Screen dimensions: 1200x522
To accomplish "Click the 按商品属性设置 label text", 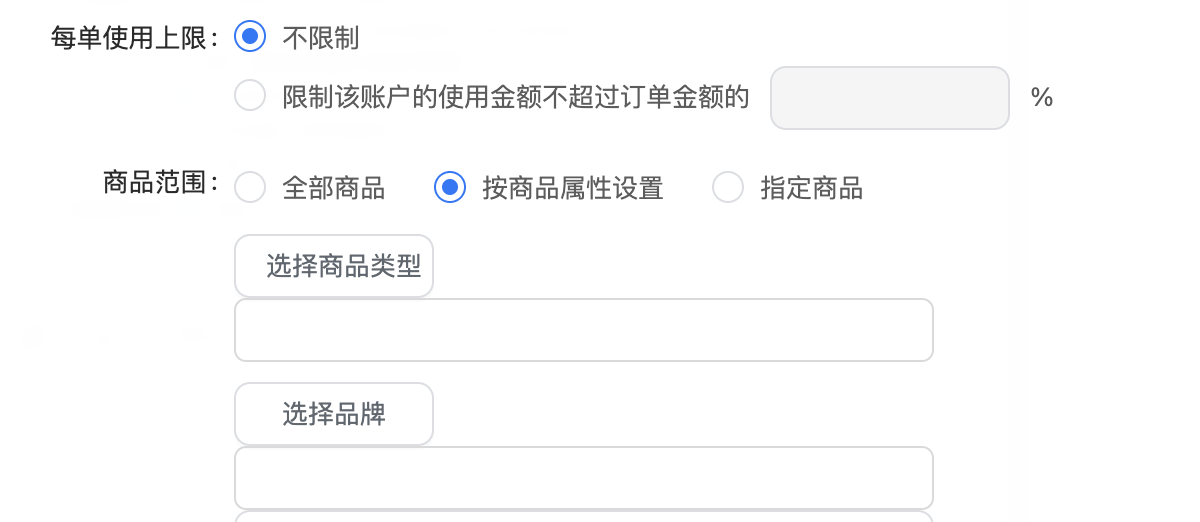I will click(573, 188).
